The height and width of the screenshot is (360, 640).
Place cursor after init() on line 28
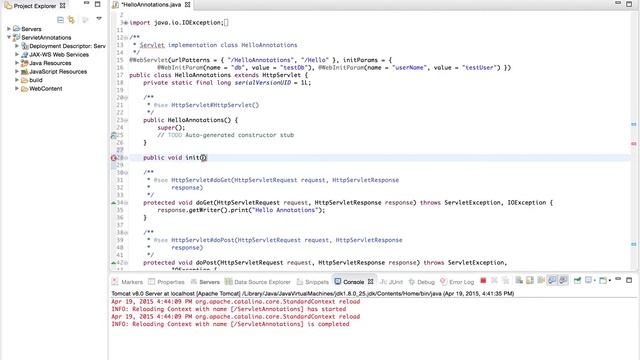207,158
